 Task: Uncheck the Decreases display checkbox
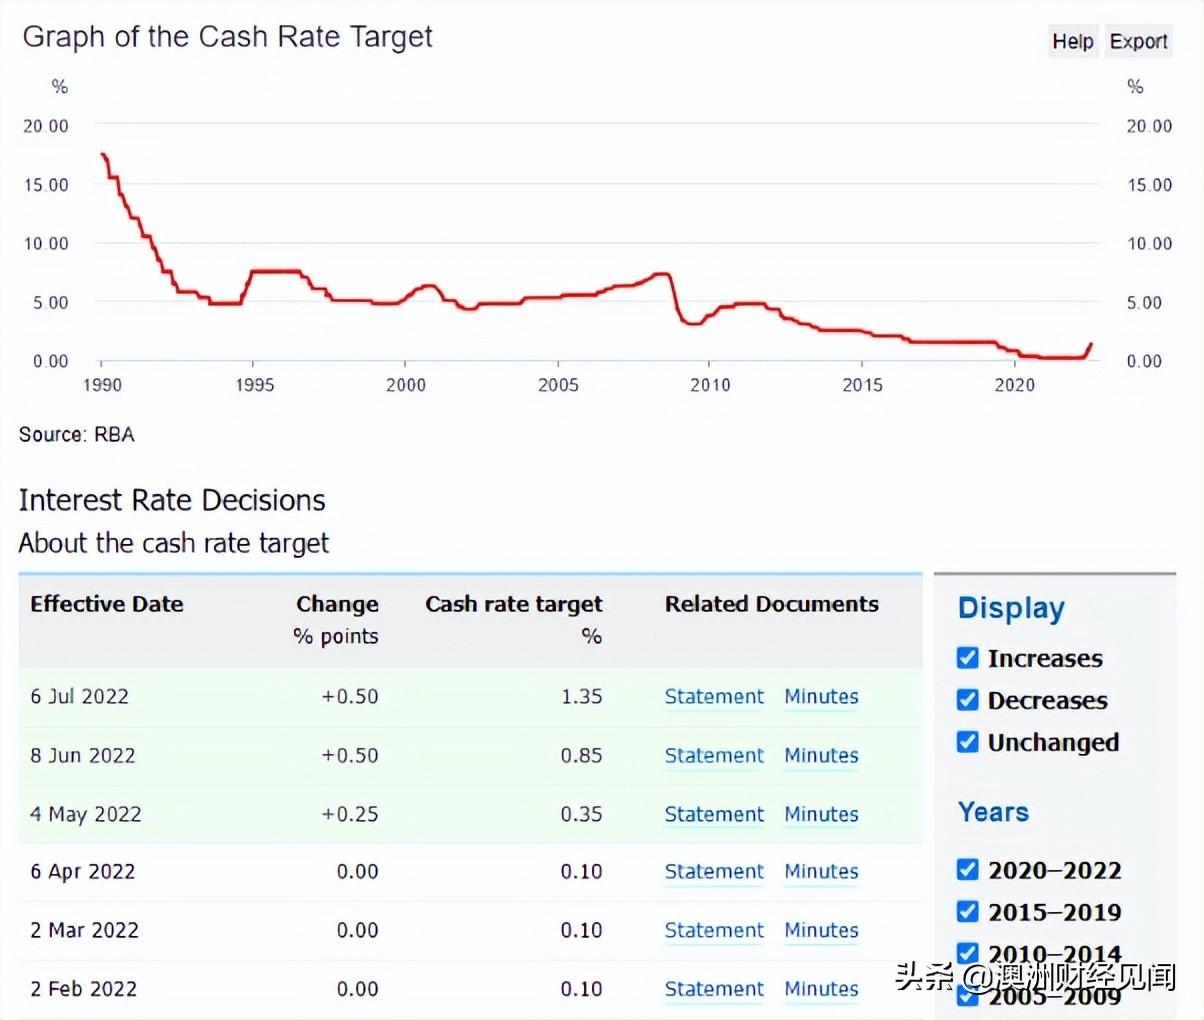tap(967, 700)
